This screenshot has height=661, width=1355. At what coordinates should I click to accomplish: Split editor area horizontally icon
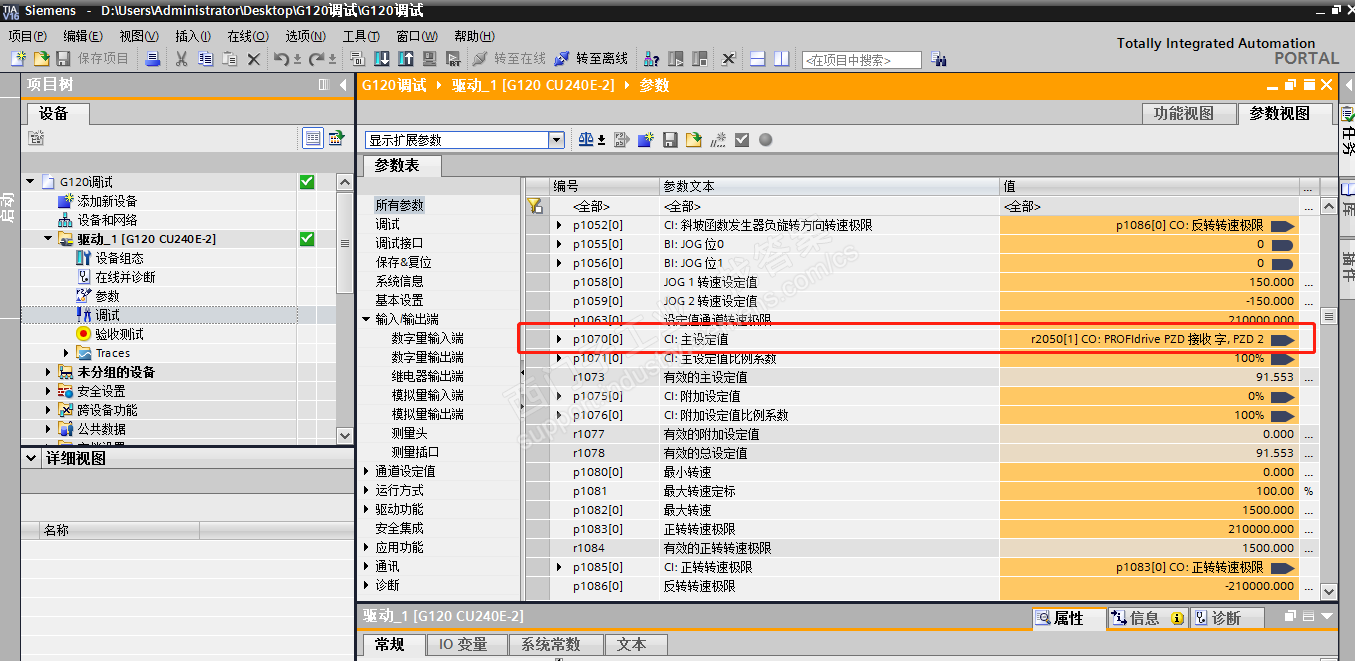coord(758,59)
